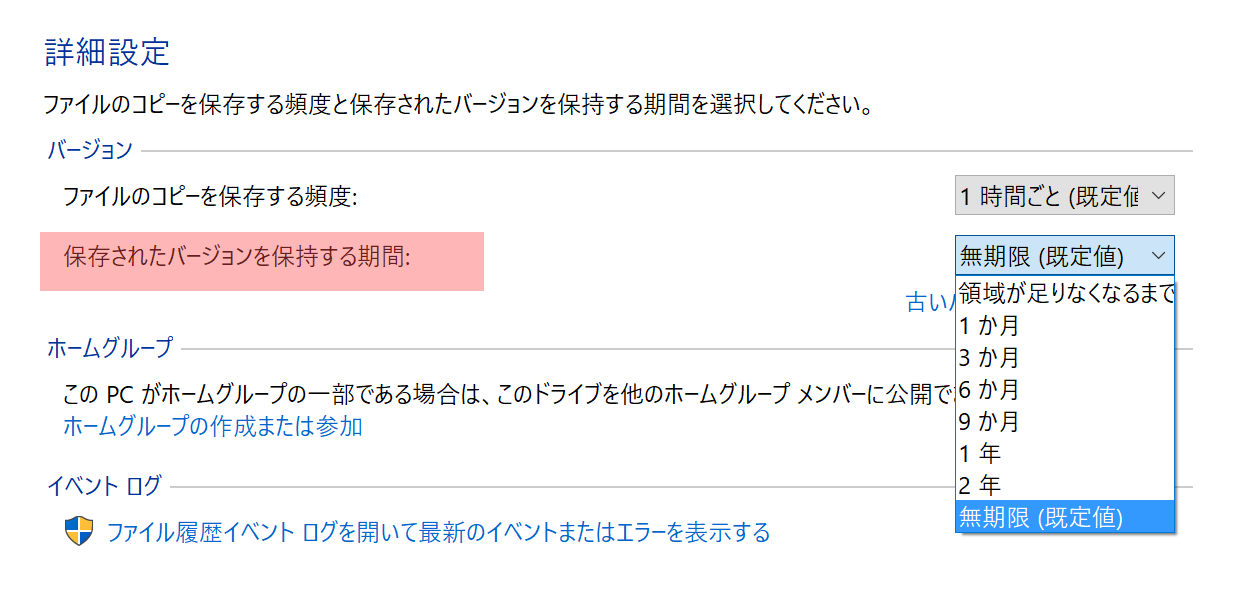Click the arrow on the 1 時間ごと combo box

(x=1158, y=196)
